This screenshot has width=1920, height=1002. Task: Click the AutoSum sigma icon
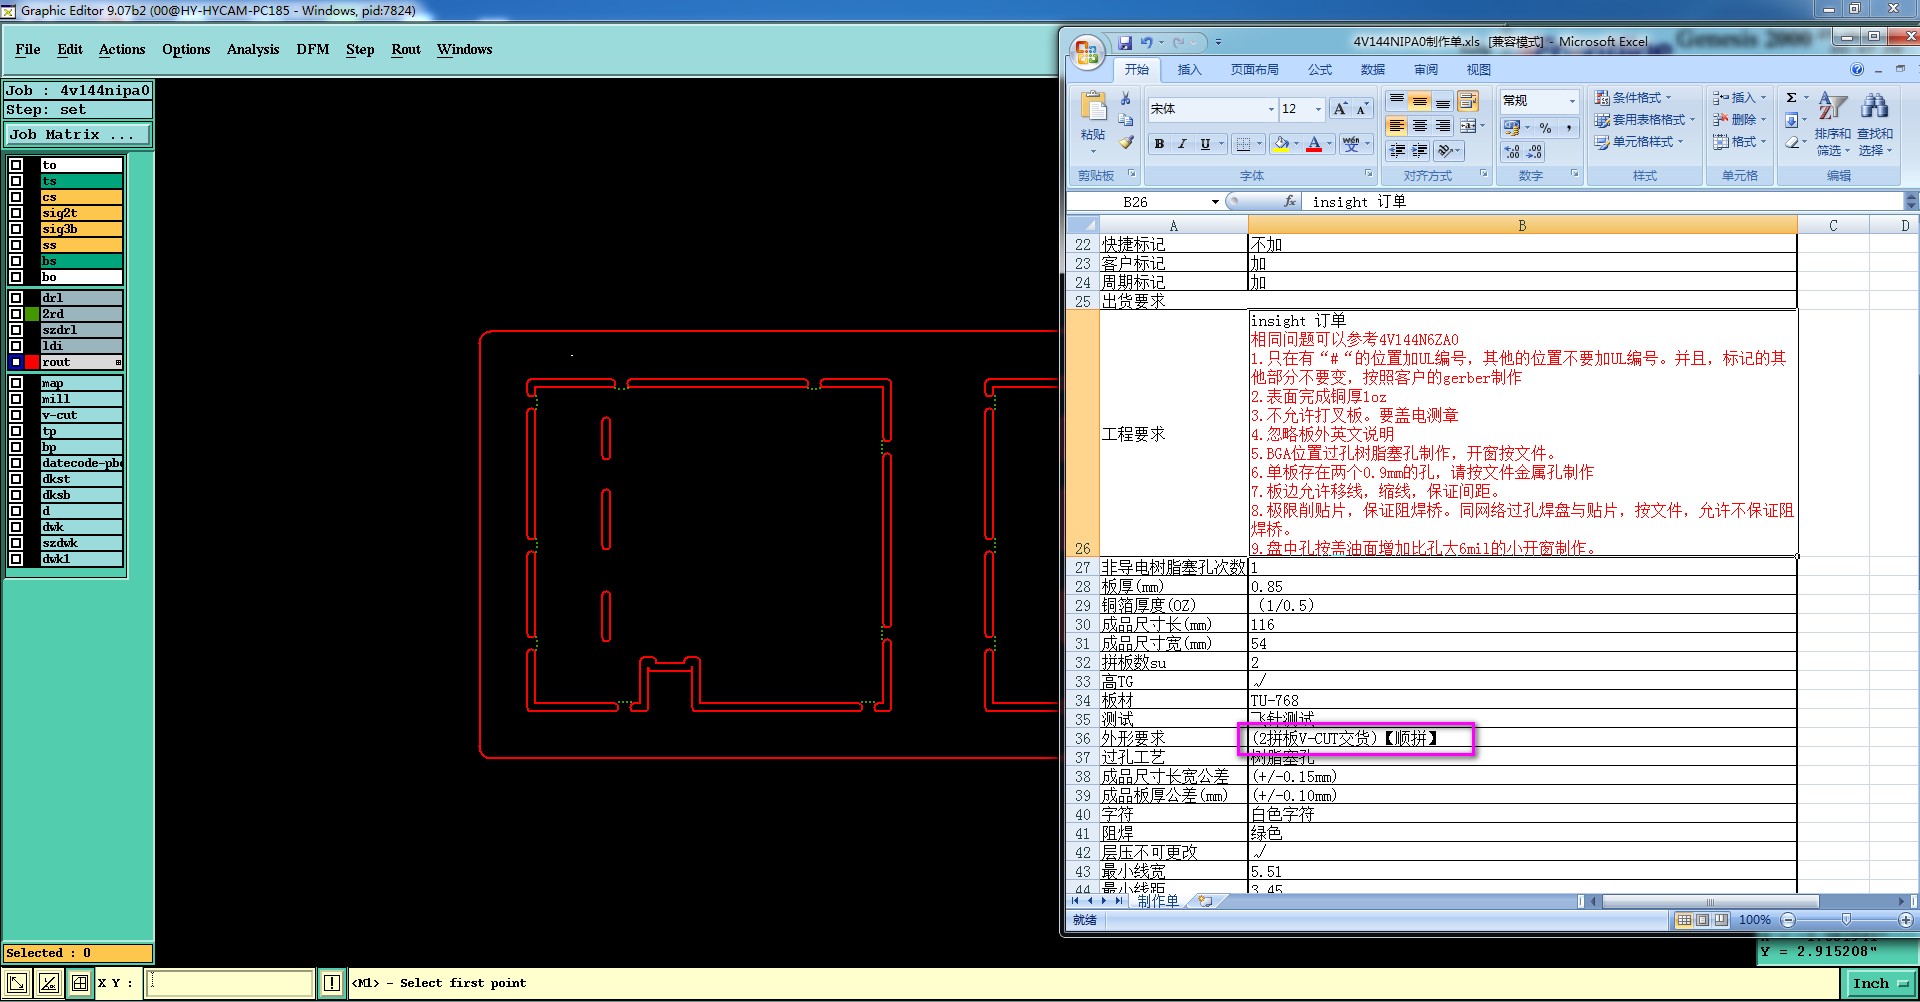pos(1791,98)
